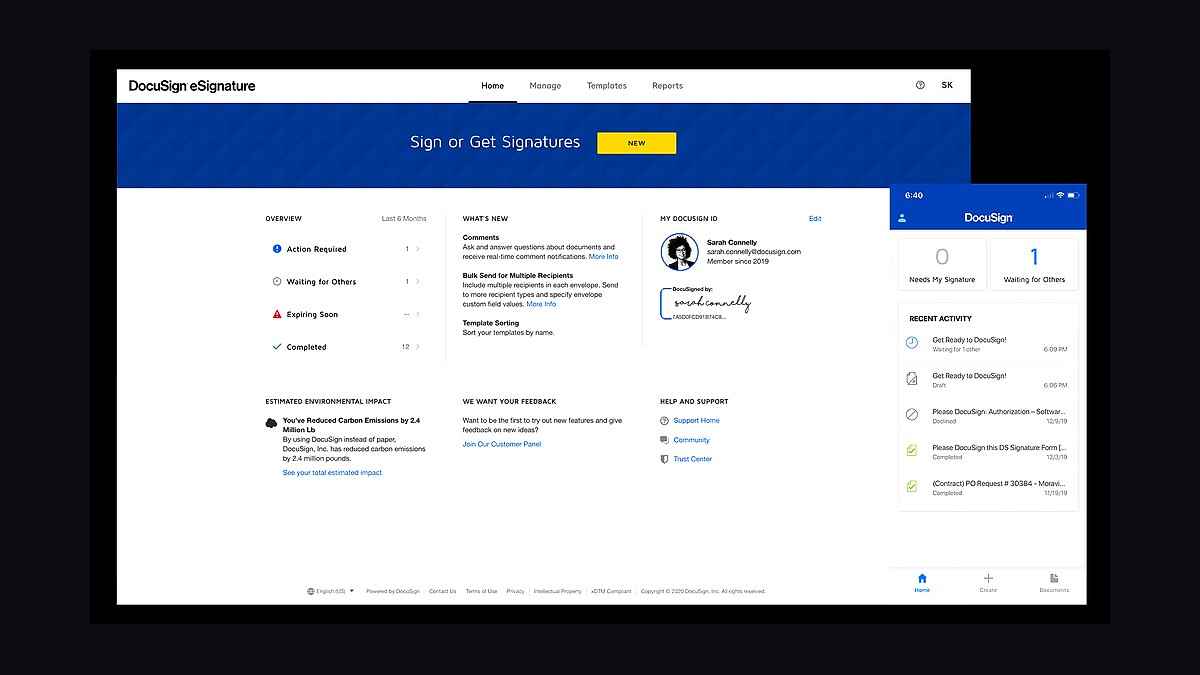Switch to the Manage tab
Screen dimensions: 1200x675
(x=545, y=86)
